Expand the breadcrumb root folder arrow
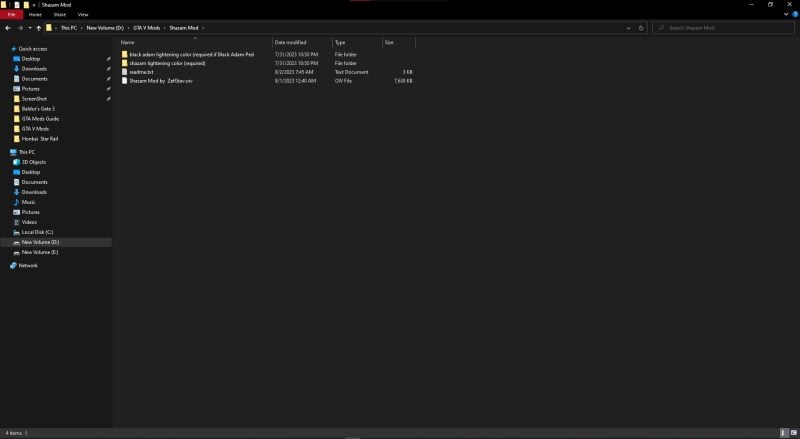 point(56,28)
